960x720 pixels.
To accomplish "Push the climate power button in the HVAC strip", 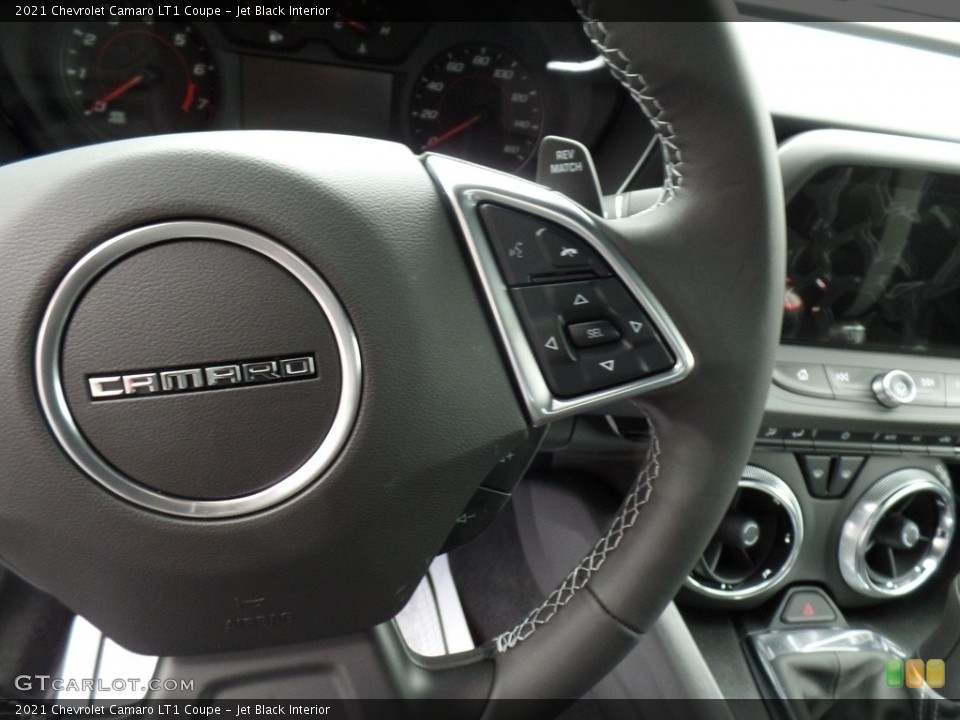I will click(x=845, y=437).
